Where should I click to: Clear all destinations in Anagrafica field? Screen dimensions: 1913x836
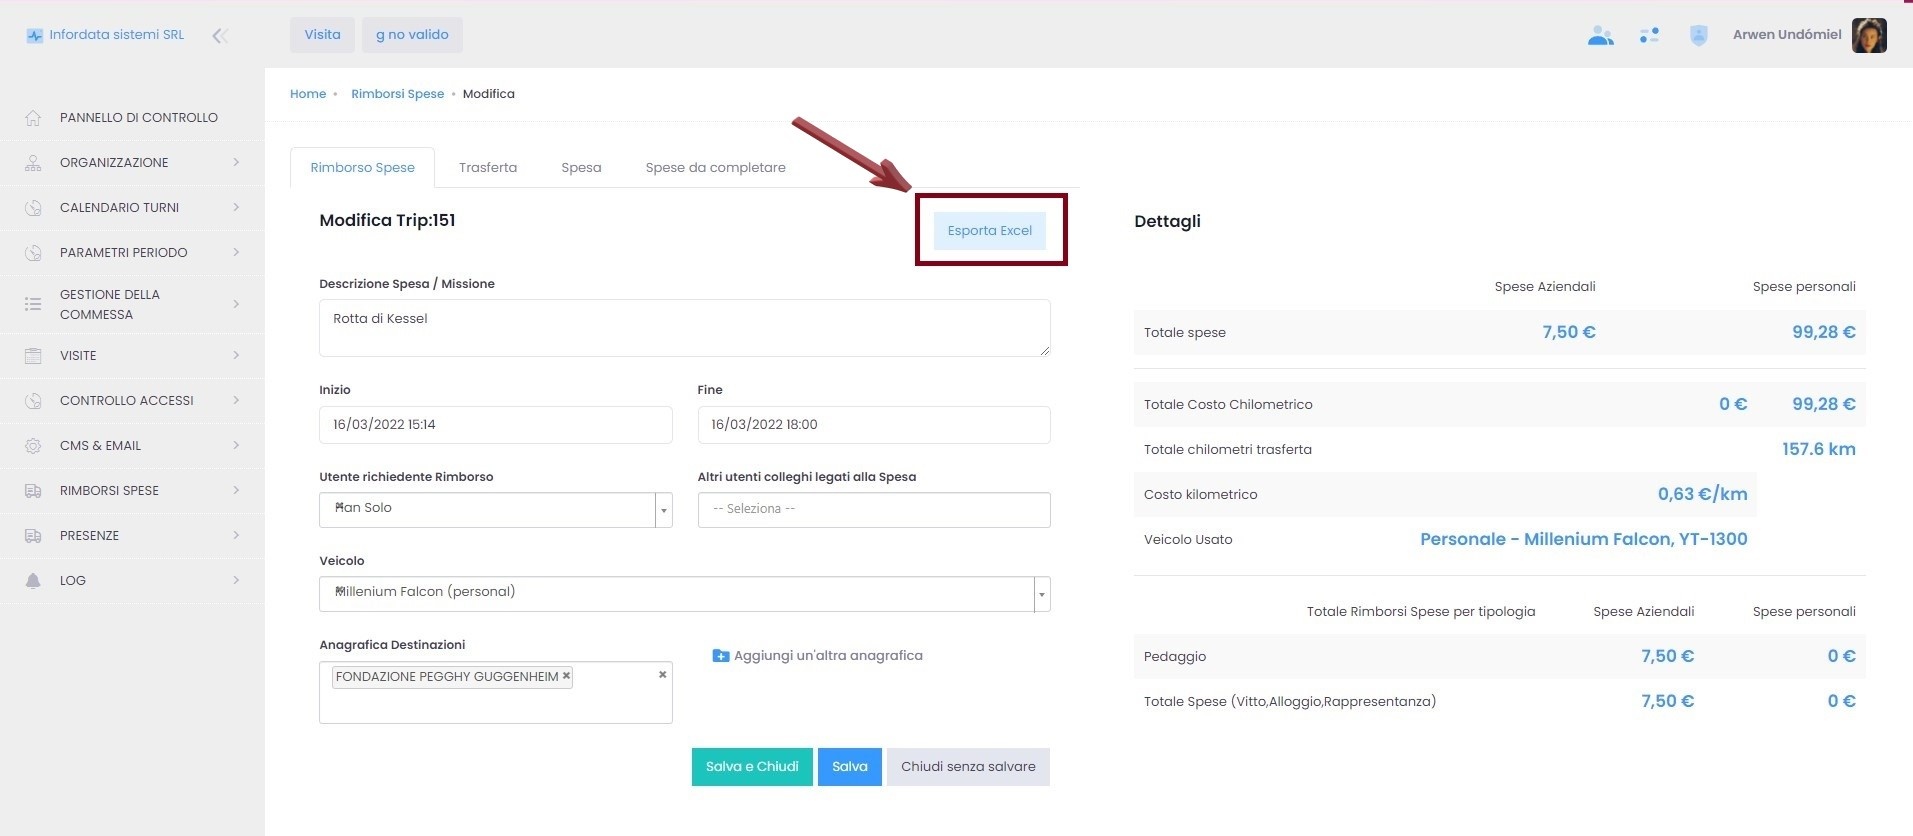pos(662,675)
